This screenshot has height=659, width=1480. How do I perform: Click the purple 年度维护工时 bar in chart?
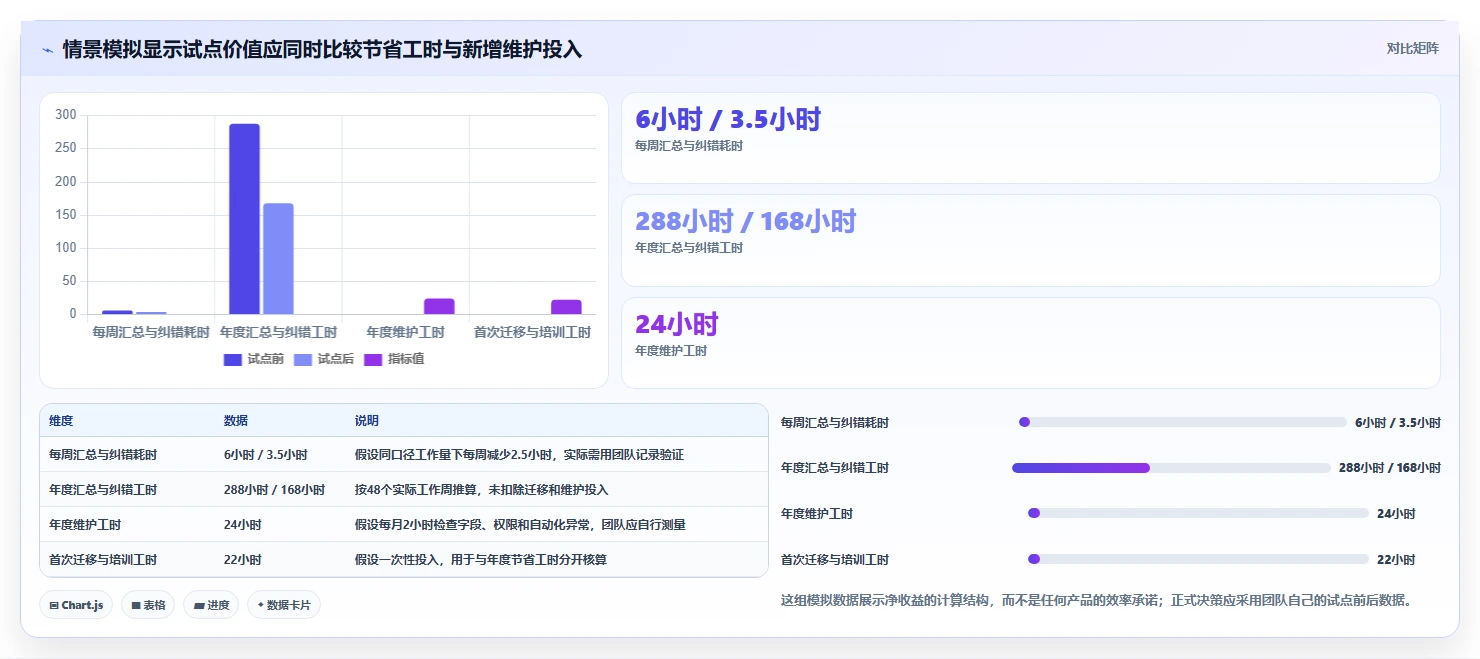pyautogui.click(x=439, y=306)
